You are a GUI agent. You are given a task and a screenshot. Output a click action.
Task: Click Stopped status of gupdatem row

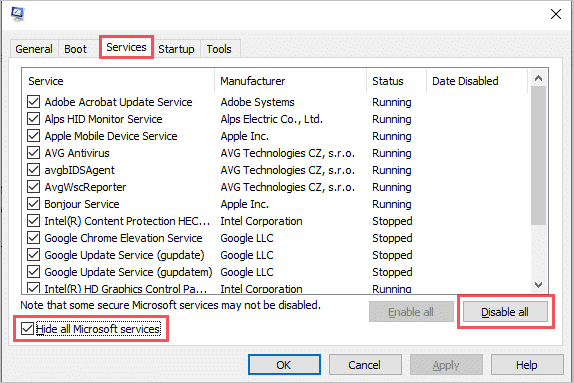[392, 272]
